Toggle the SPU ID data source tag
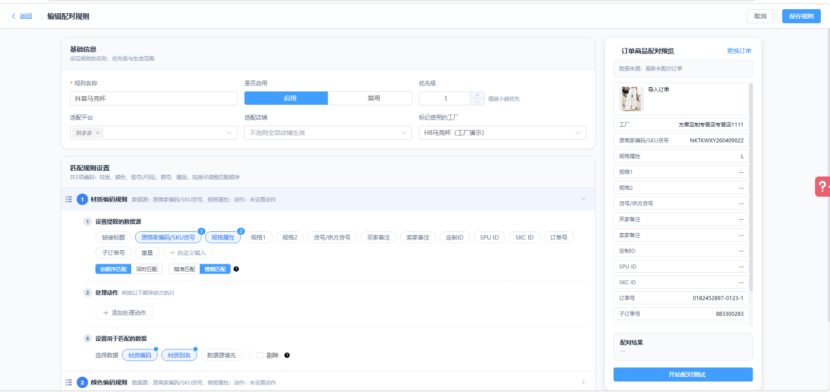The height and width of the screenshot is (392, 830). pos(490,238)
